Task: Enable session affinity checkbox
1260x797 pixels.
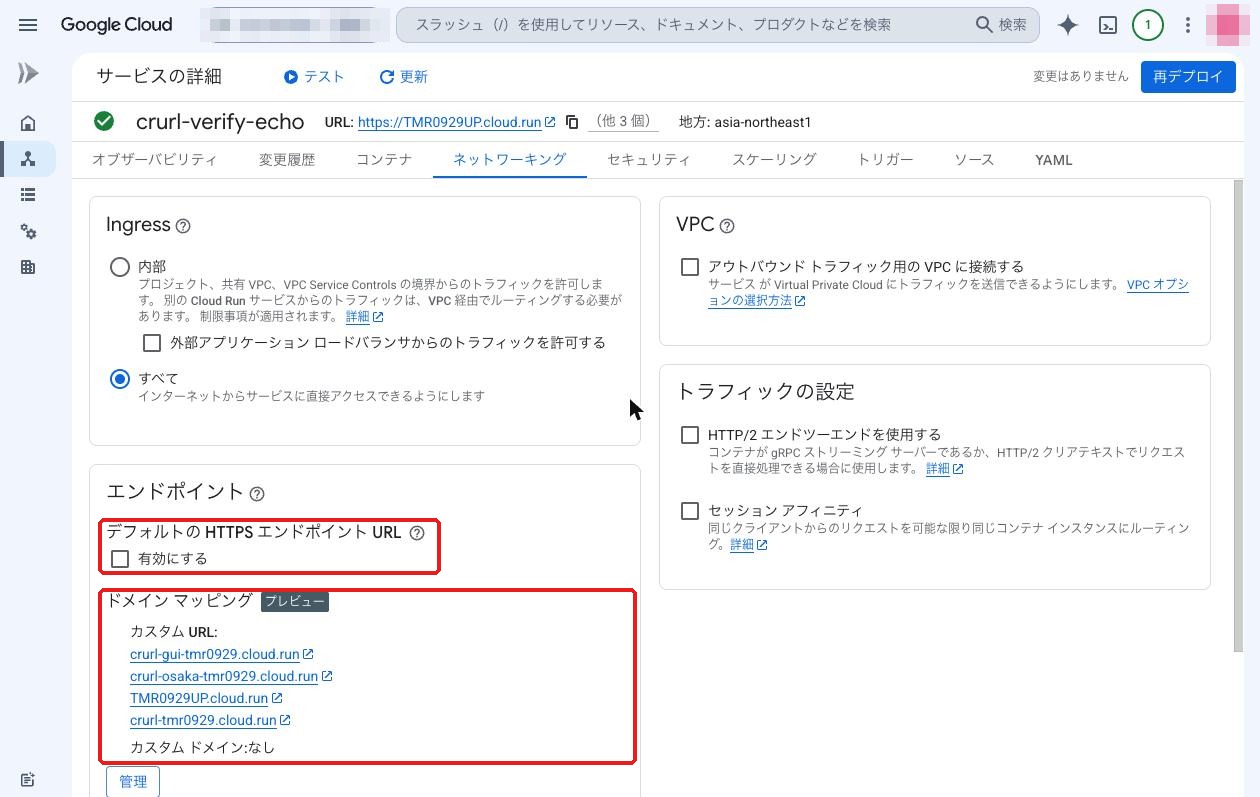Action: click(x=690, y=511)
